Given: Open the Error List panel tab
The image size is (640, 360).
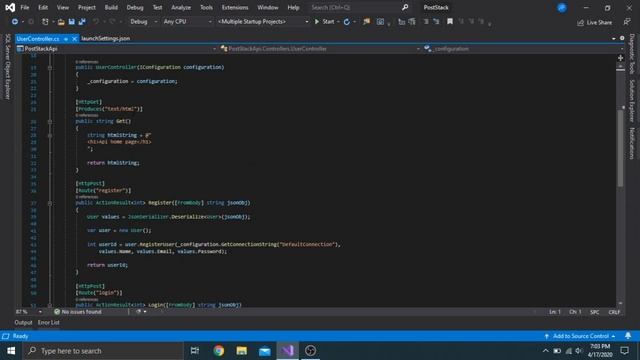Looking at the screenshot, I should tap(49, 322).
